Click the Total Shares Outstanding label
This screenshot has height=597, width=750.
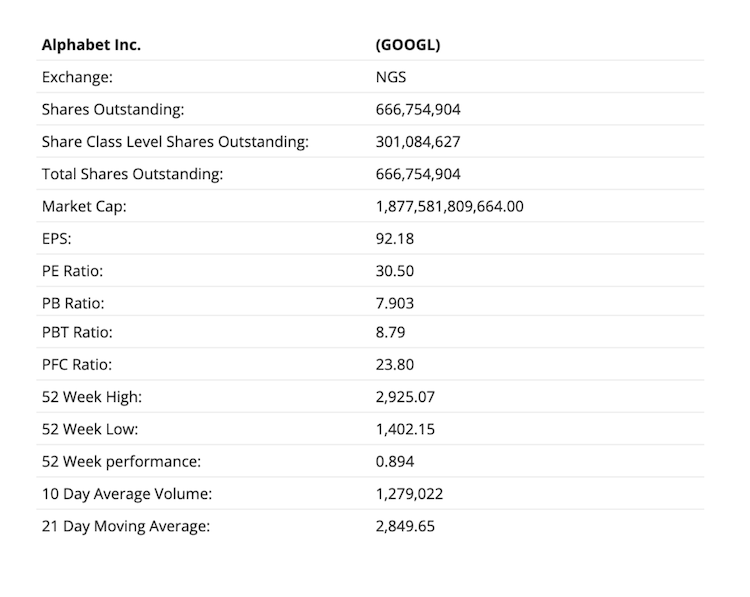point(132,174)
